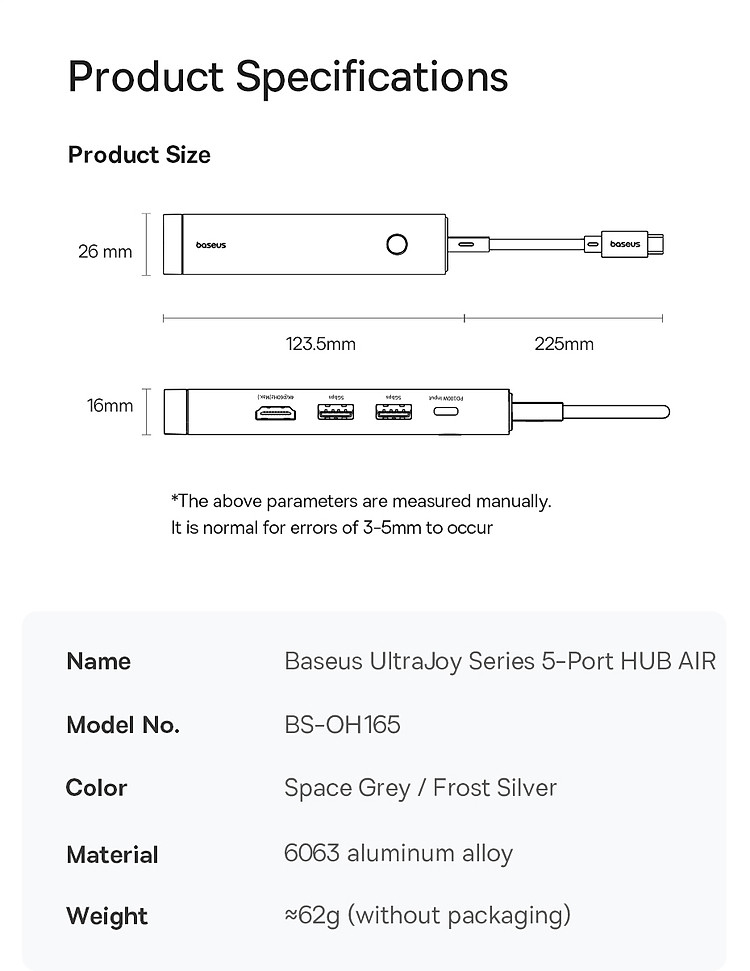Click the 26 mm height label

[x=105, y=251]
